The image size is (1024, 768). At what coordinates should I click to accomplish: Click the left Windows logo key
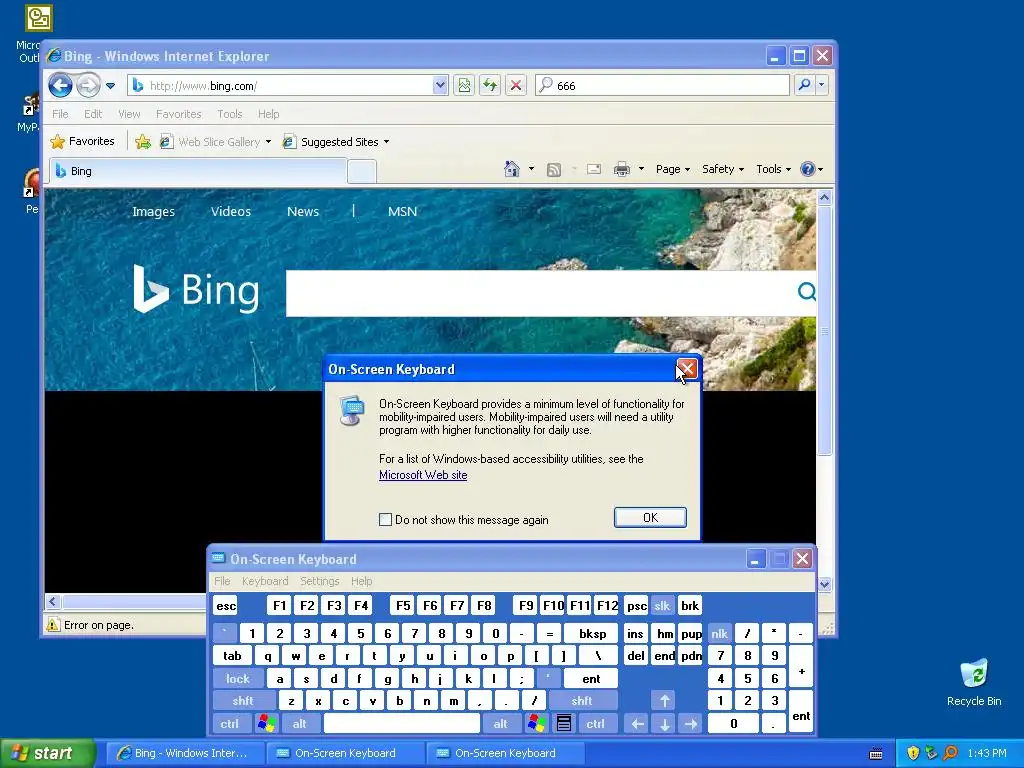point(266,724)
